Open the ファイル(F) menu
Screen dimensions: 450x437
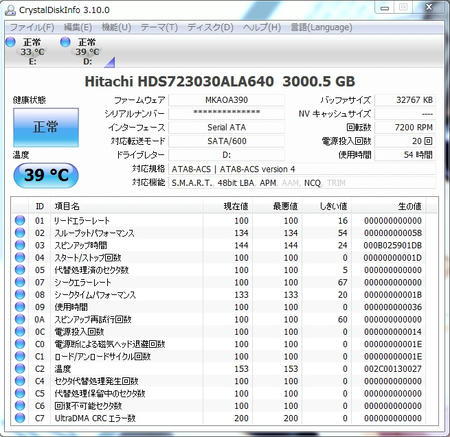pyautogui.click(x=32, y=27)
